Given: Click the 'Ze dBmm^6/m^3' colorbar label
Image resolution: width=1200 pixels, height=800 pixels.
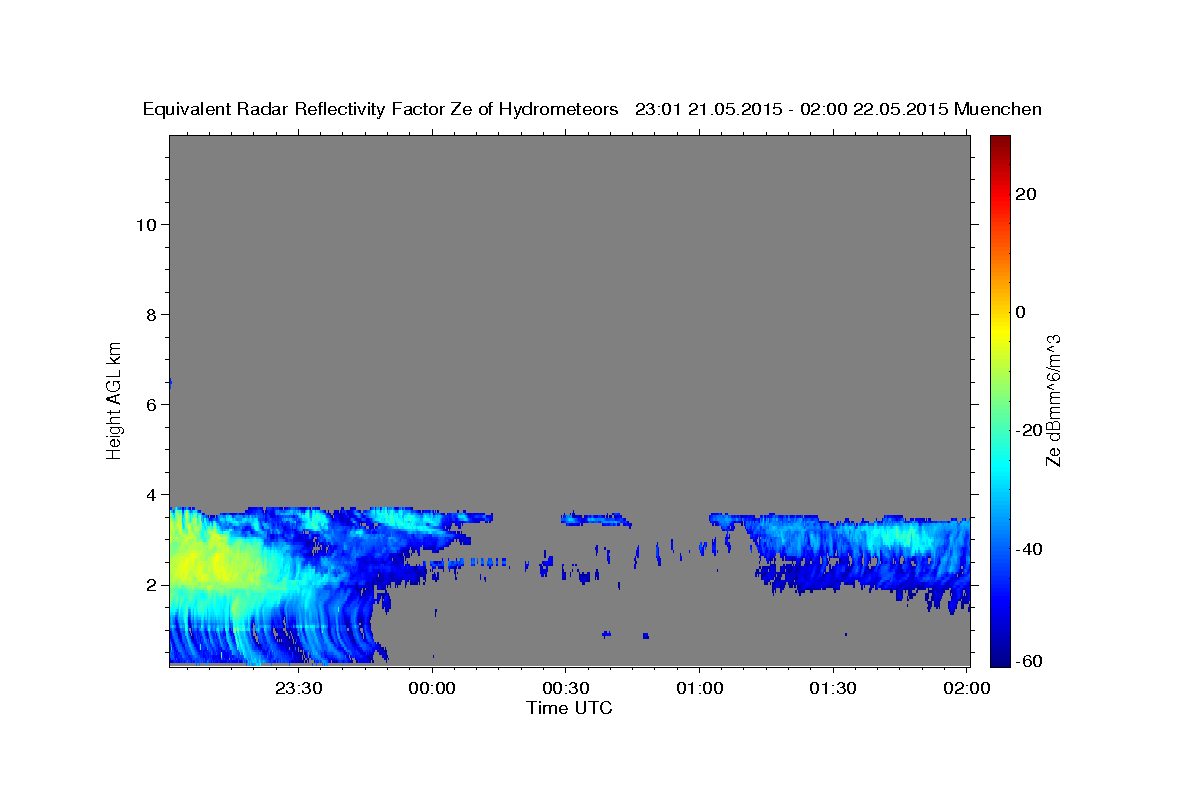Looking at the screenshot, I should (x=1053, y=400).
